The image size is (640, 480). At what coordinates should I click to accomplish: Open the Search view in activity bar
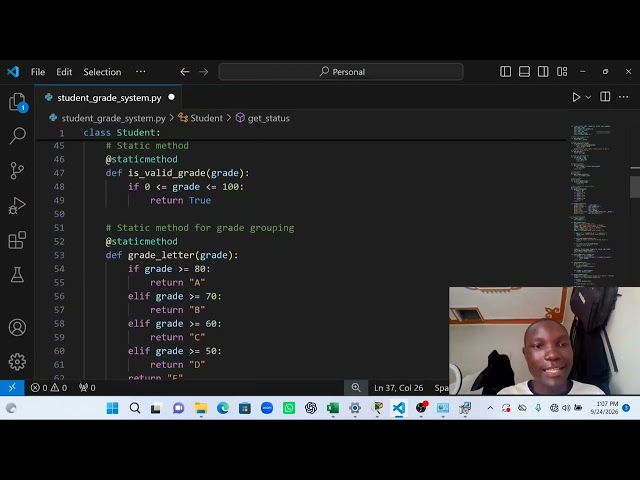click(17, 136)
